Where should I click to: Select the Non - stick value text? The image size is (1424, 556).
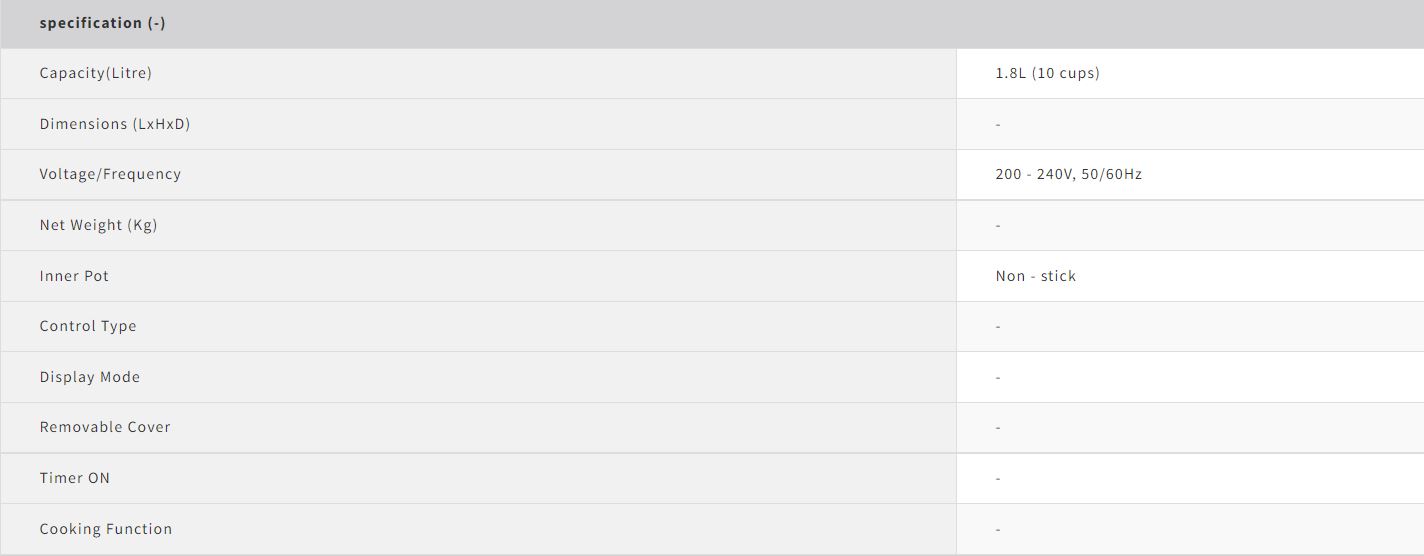click(x=1035, y=276)
